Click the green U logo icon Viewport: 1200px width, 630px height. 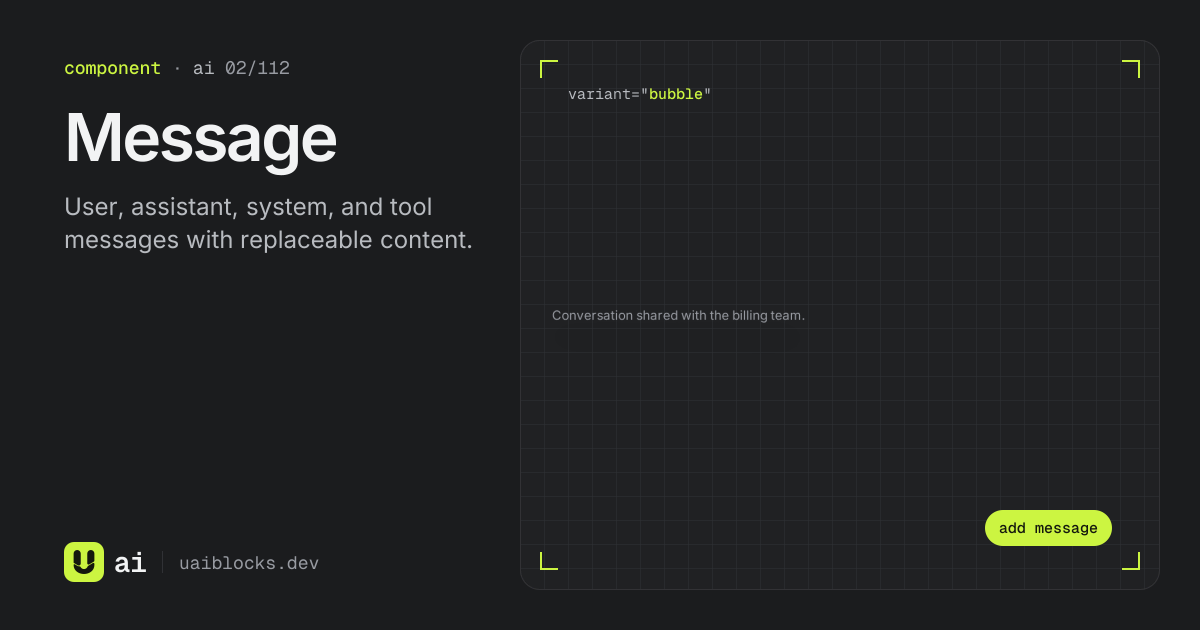coord(84,562)
